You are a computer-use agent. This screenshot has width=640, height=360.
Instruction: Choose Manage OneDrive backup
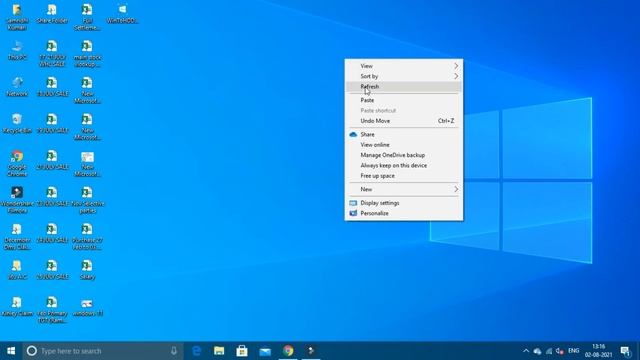coord(404,155)
